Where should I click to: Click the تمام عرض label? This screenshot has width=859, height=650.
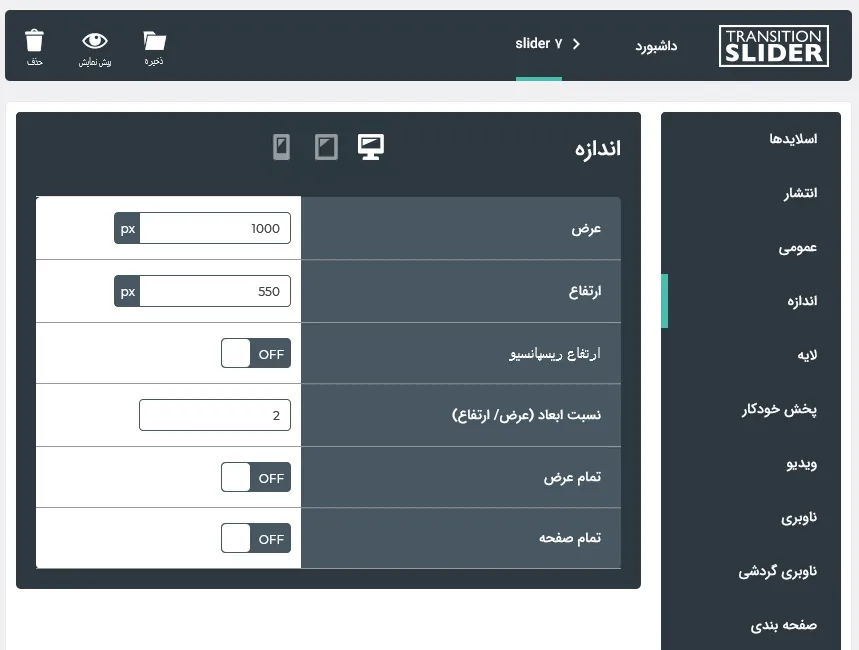pyautogui.click(x=572, y=477)
